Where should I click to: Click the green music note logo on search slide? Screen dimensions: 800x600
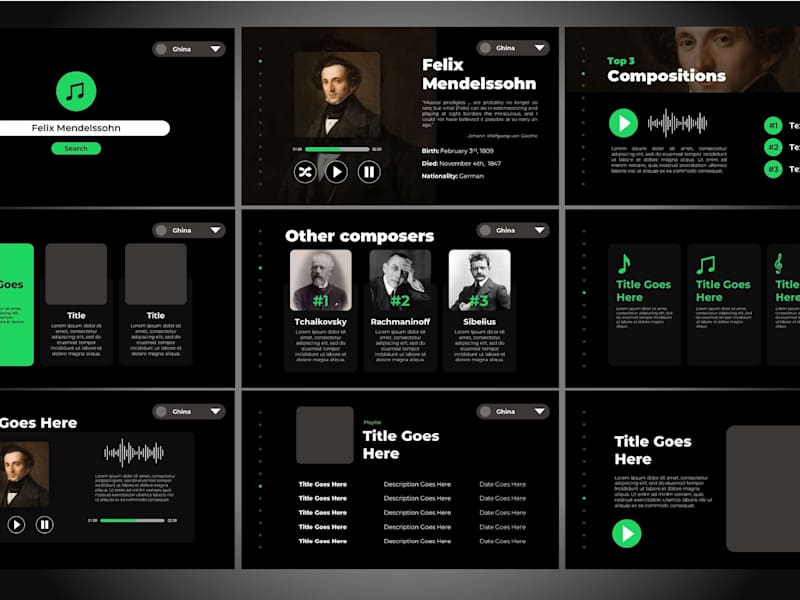click(x=76, y=91)
